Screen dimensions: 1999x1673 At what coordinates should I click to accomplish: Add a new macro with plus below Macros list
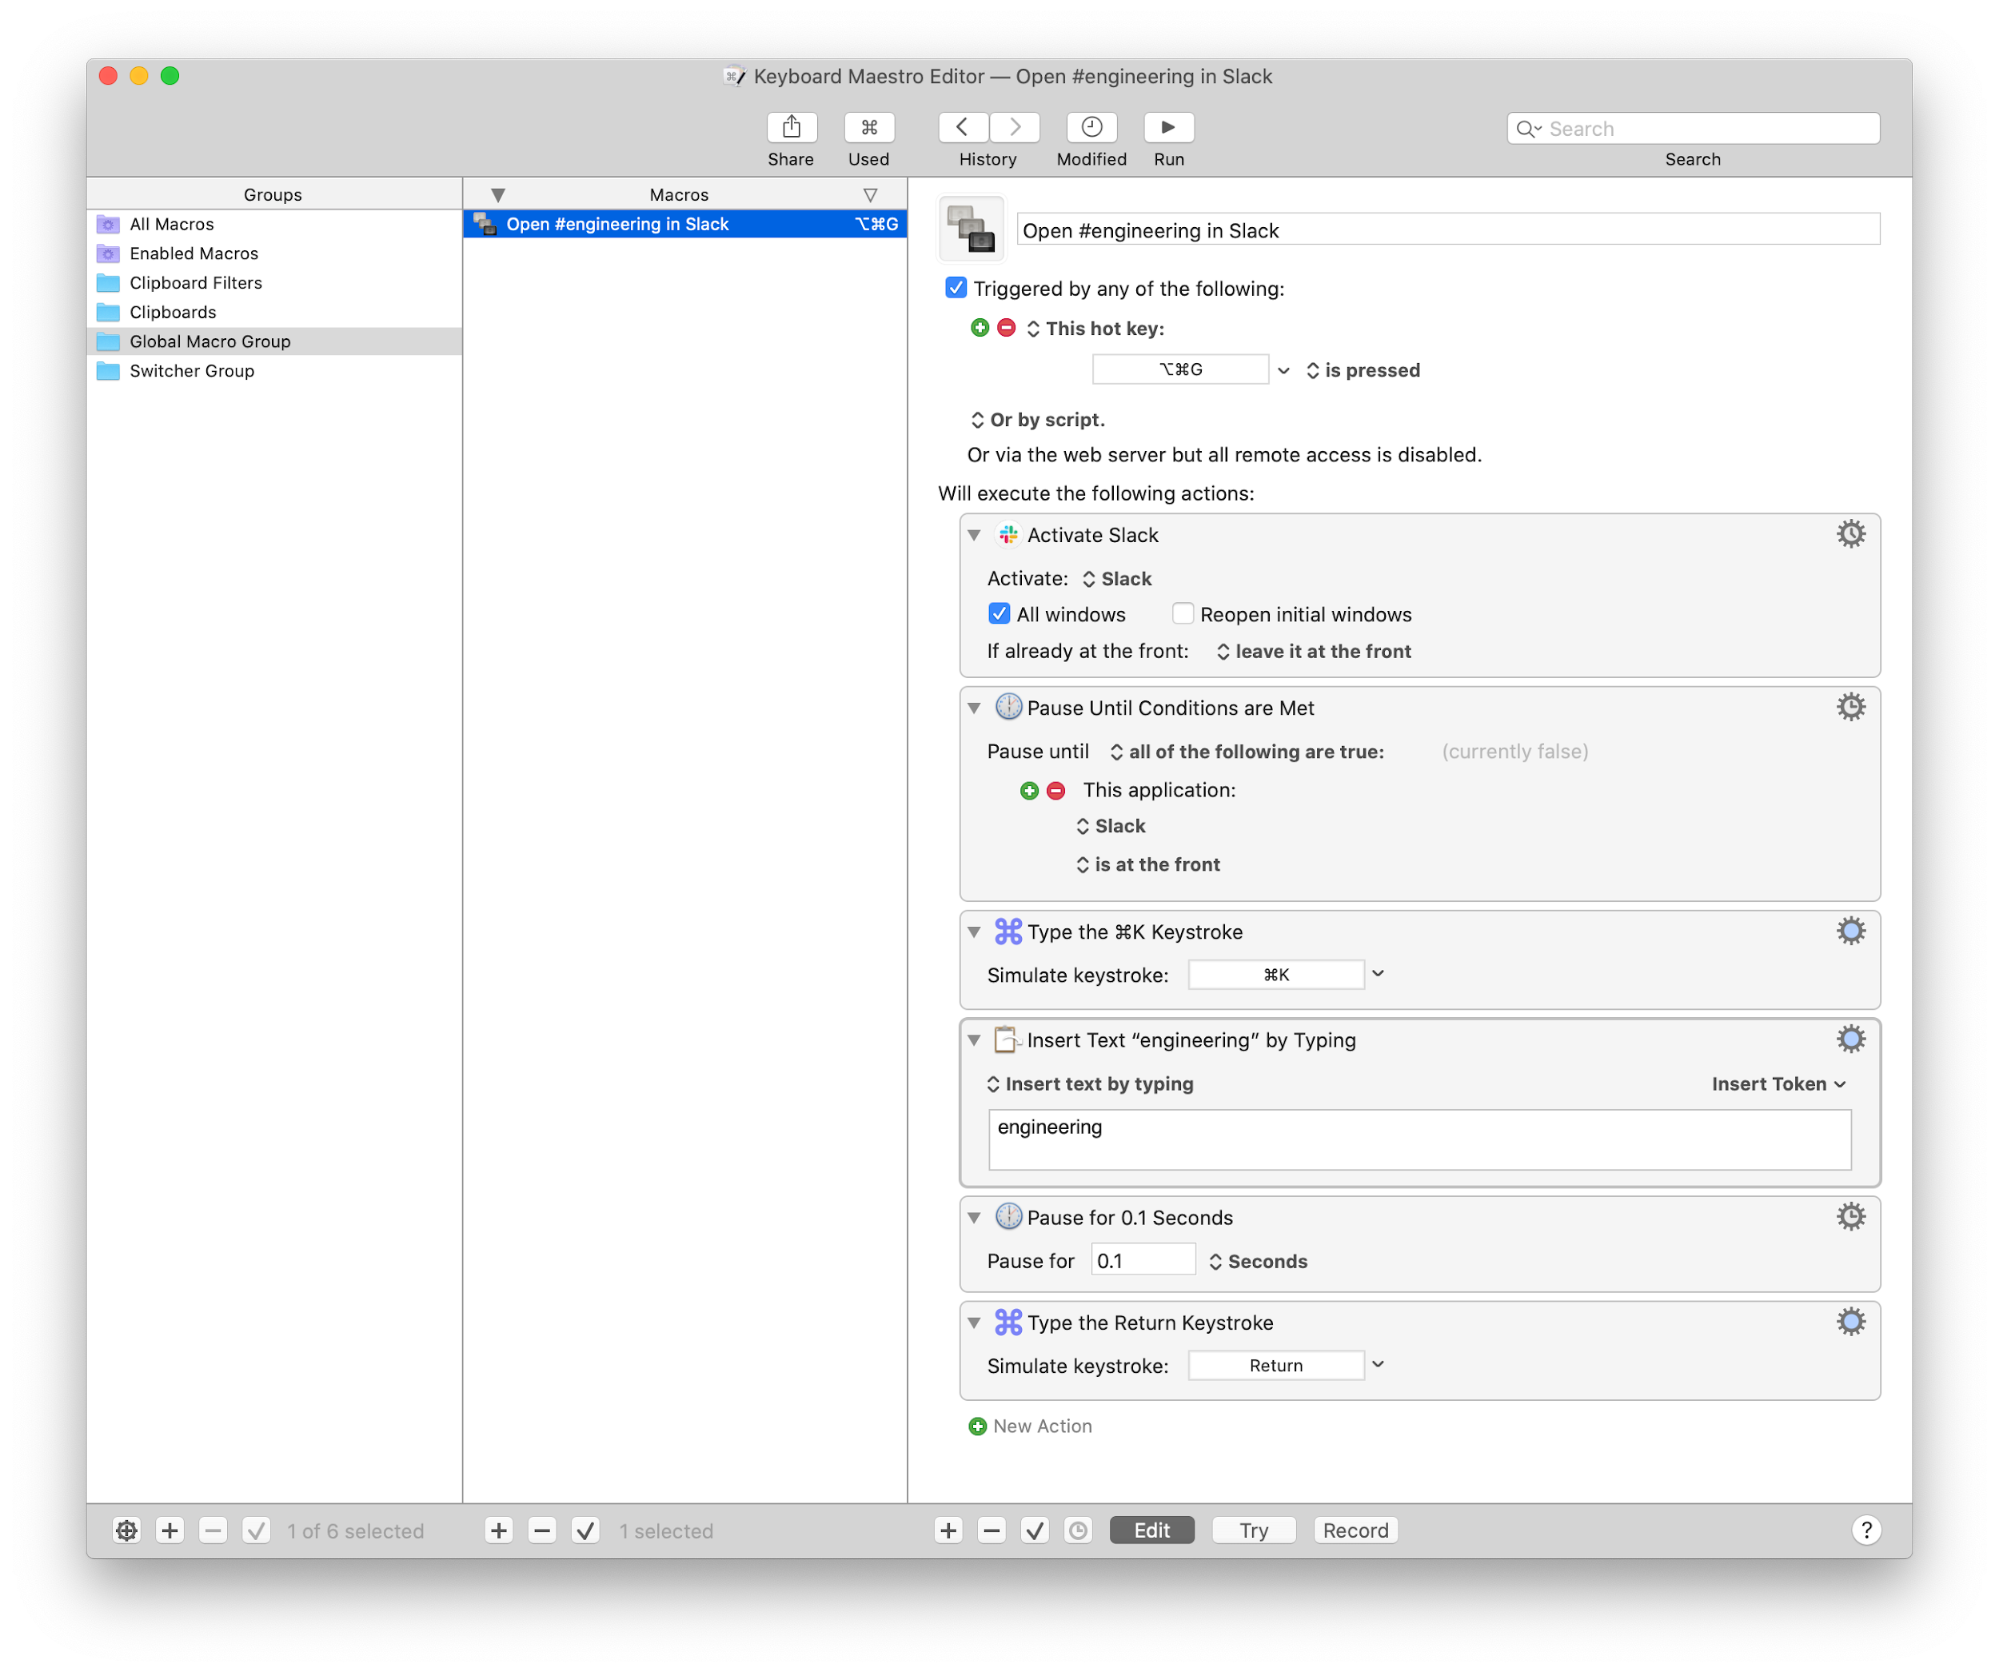499,1530
